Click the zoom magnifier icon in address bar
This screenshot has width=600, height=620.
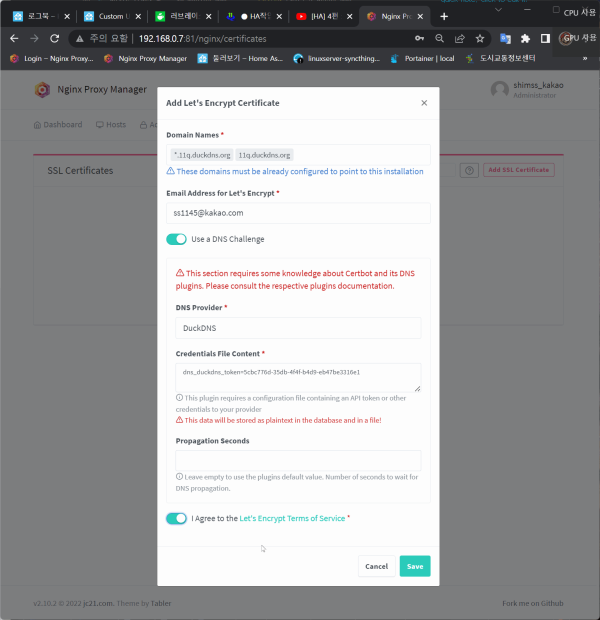(x=440, y=38)
